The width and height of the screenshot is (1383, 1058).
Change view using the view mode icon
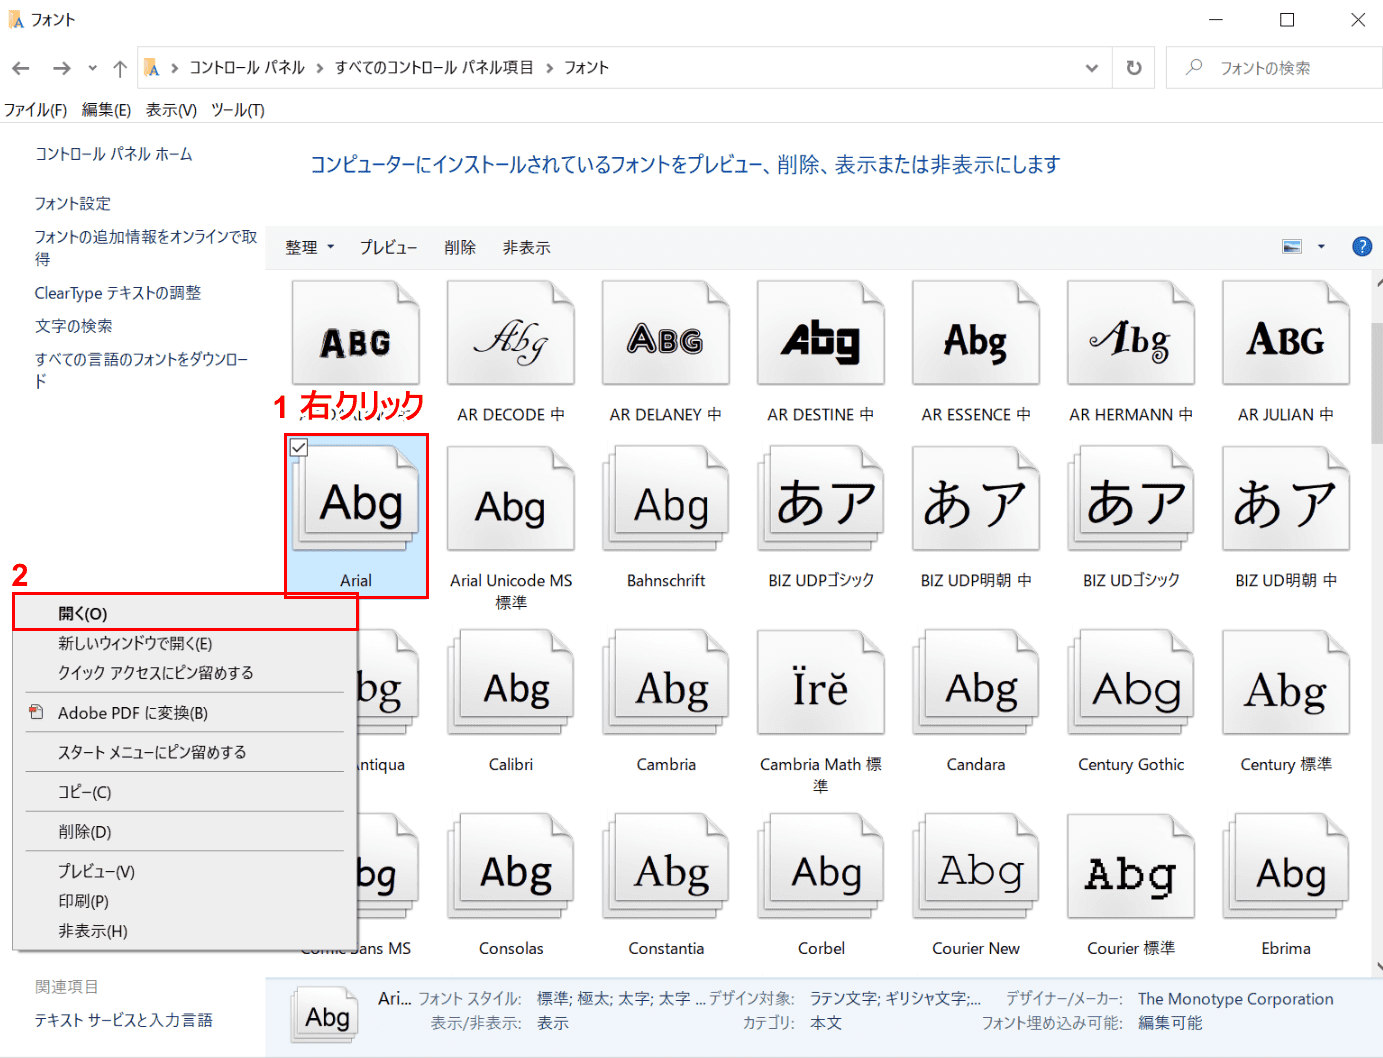(1292, 247)
